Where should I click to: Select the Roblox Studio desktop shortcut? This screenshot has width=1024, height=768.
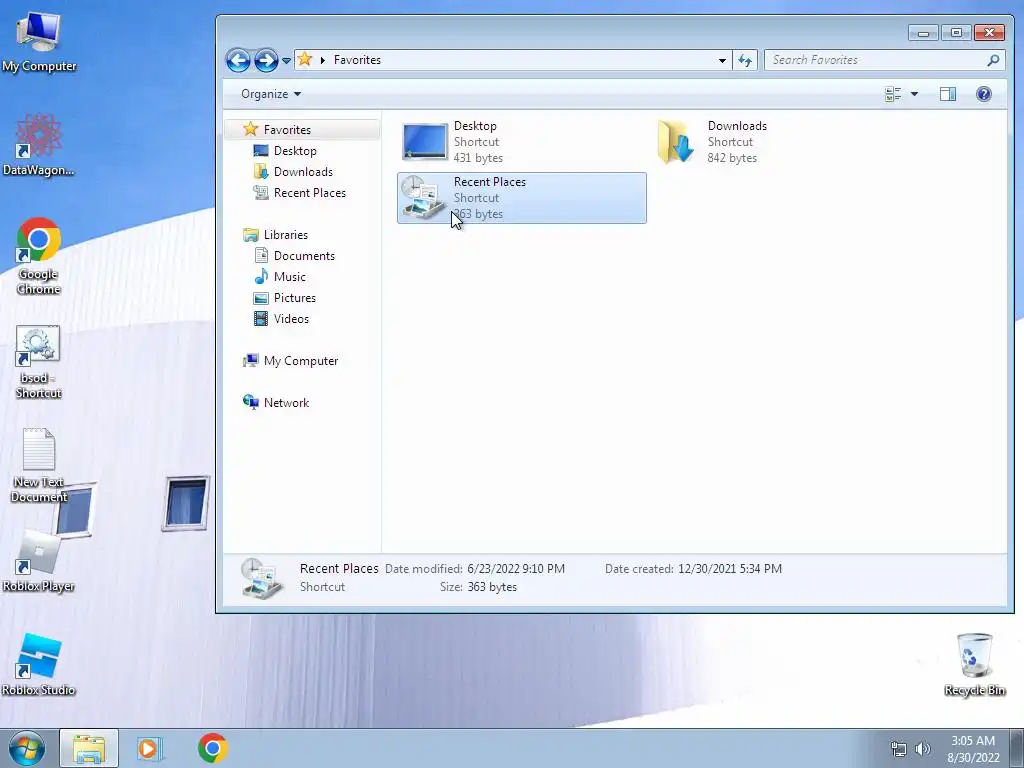click(39, 664)
